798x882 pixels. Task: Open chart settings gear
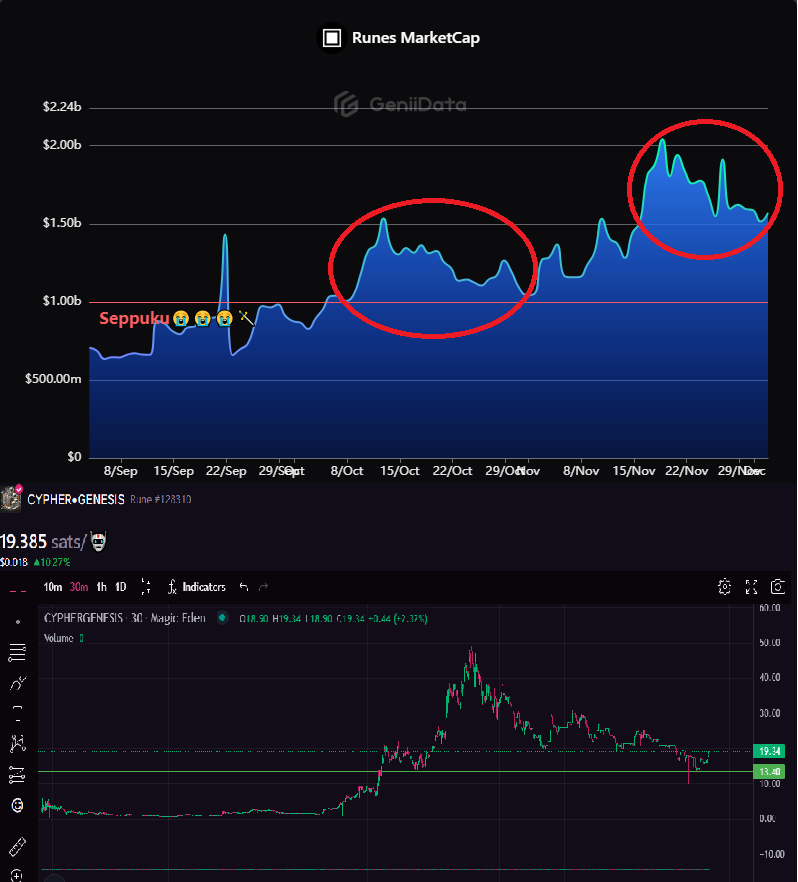click(x=725, y=587)
